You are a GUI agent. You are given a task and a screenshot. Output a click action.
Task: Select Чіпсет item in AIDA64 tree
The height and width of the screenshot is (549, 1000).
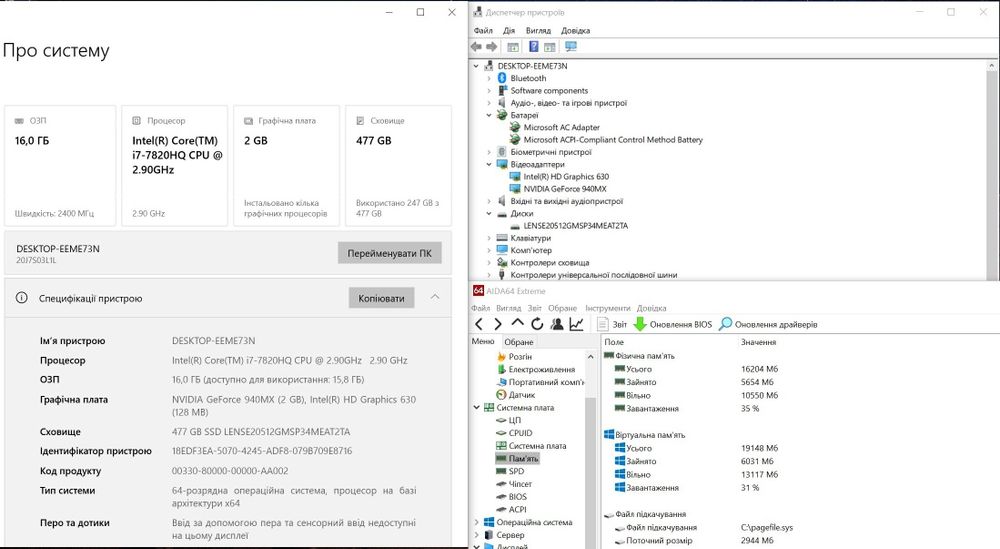pos(520,484)
